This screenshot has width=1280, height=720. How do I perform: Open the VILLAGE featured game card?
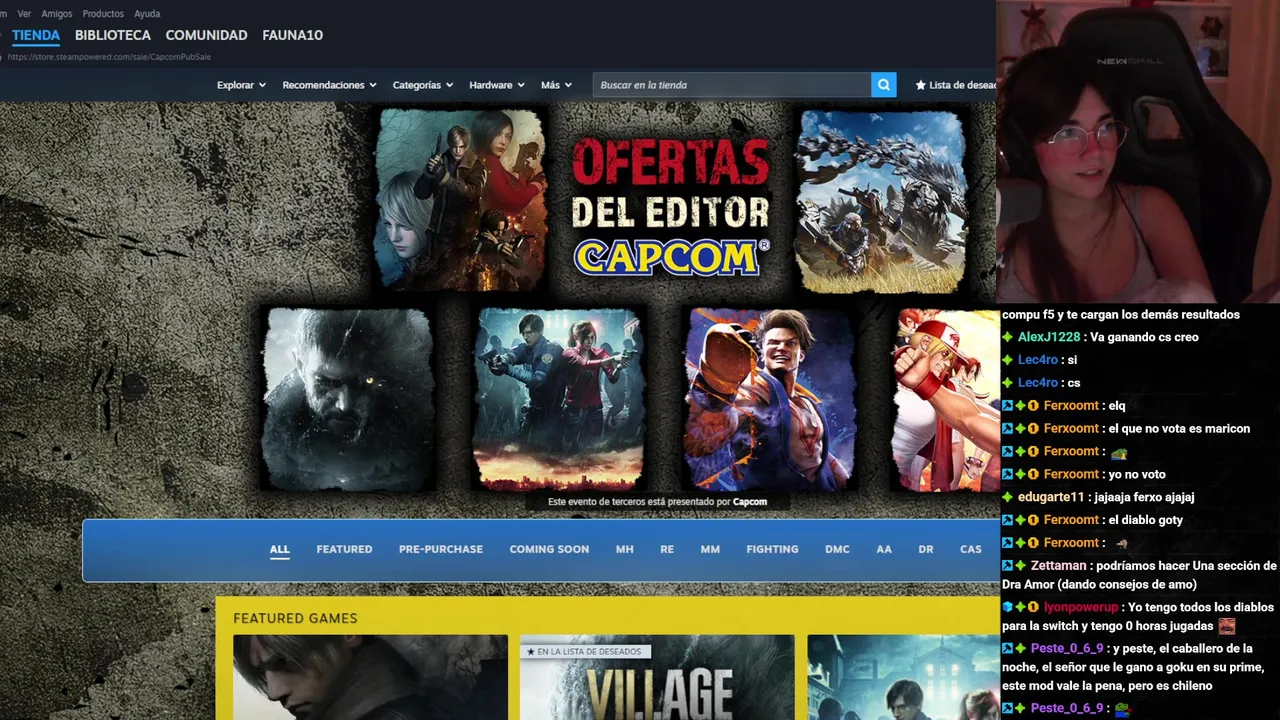click(657, 677)
